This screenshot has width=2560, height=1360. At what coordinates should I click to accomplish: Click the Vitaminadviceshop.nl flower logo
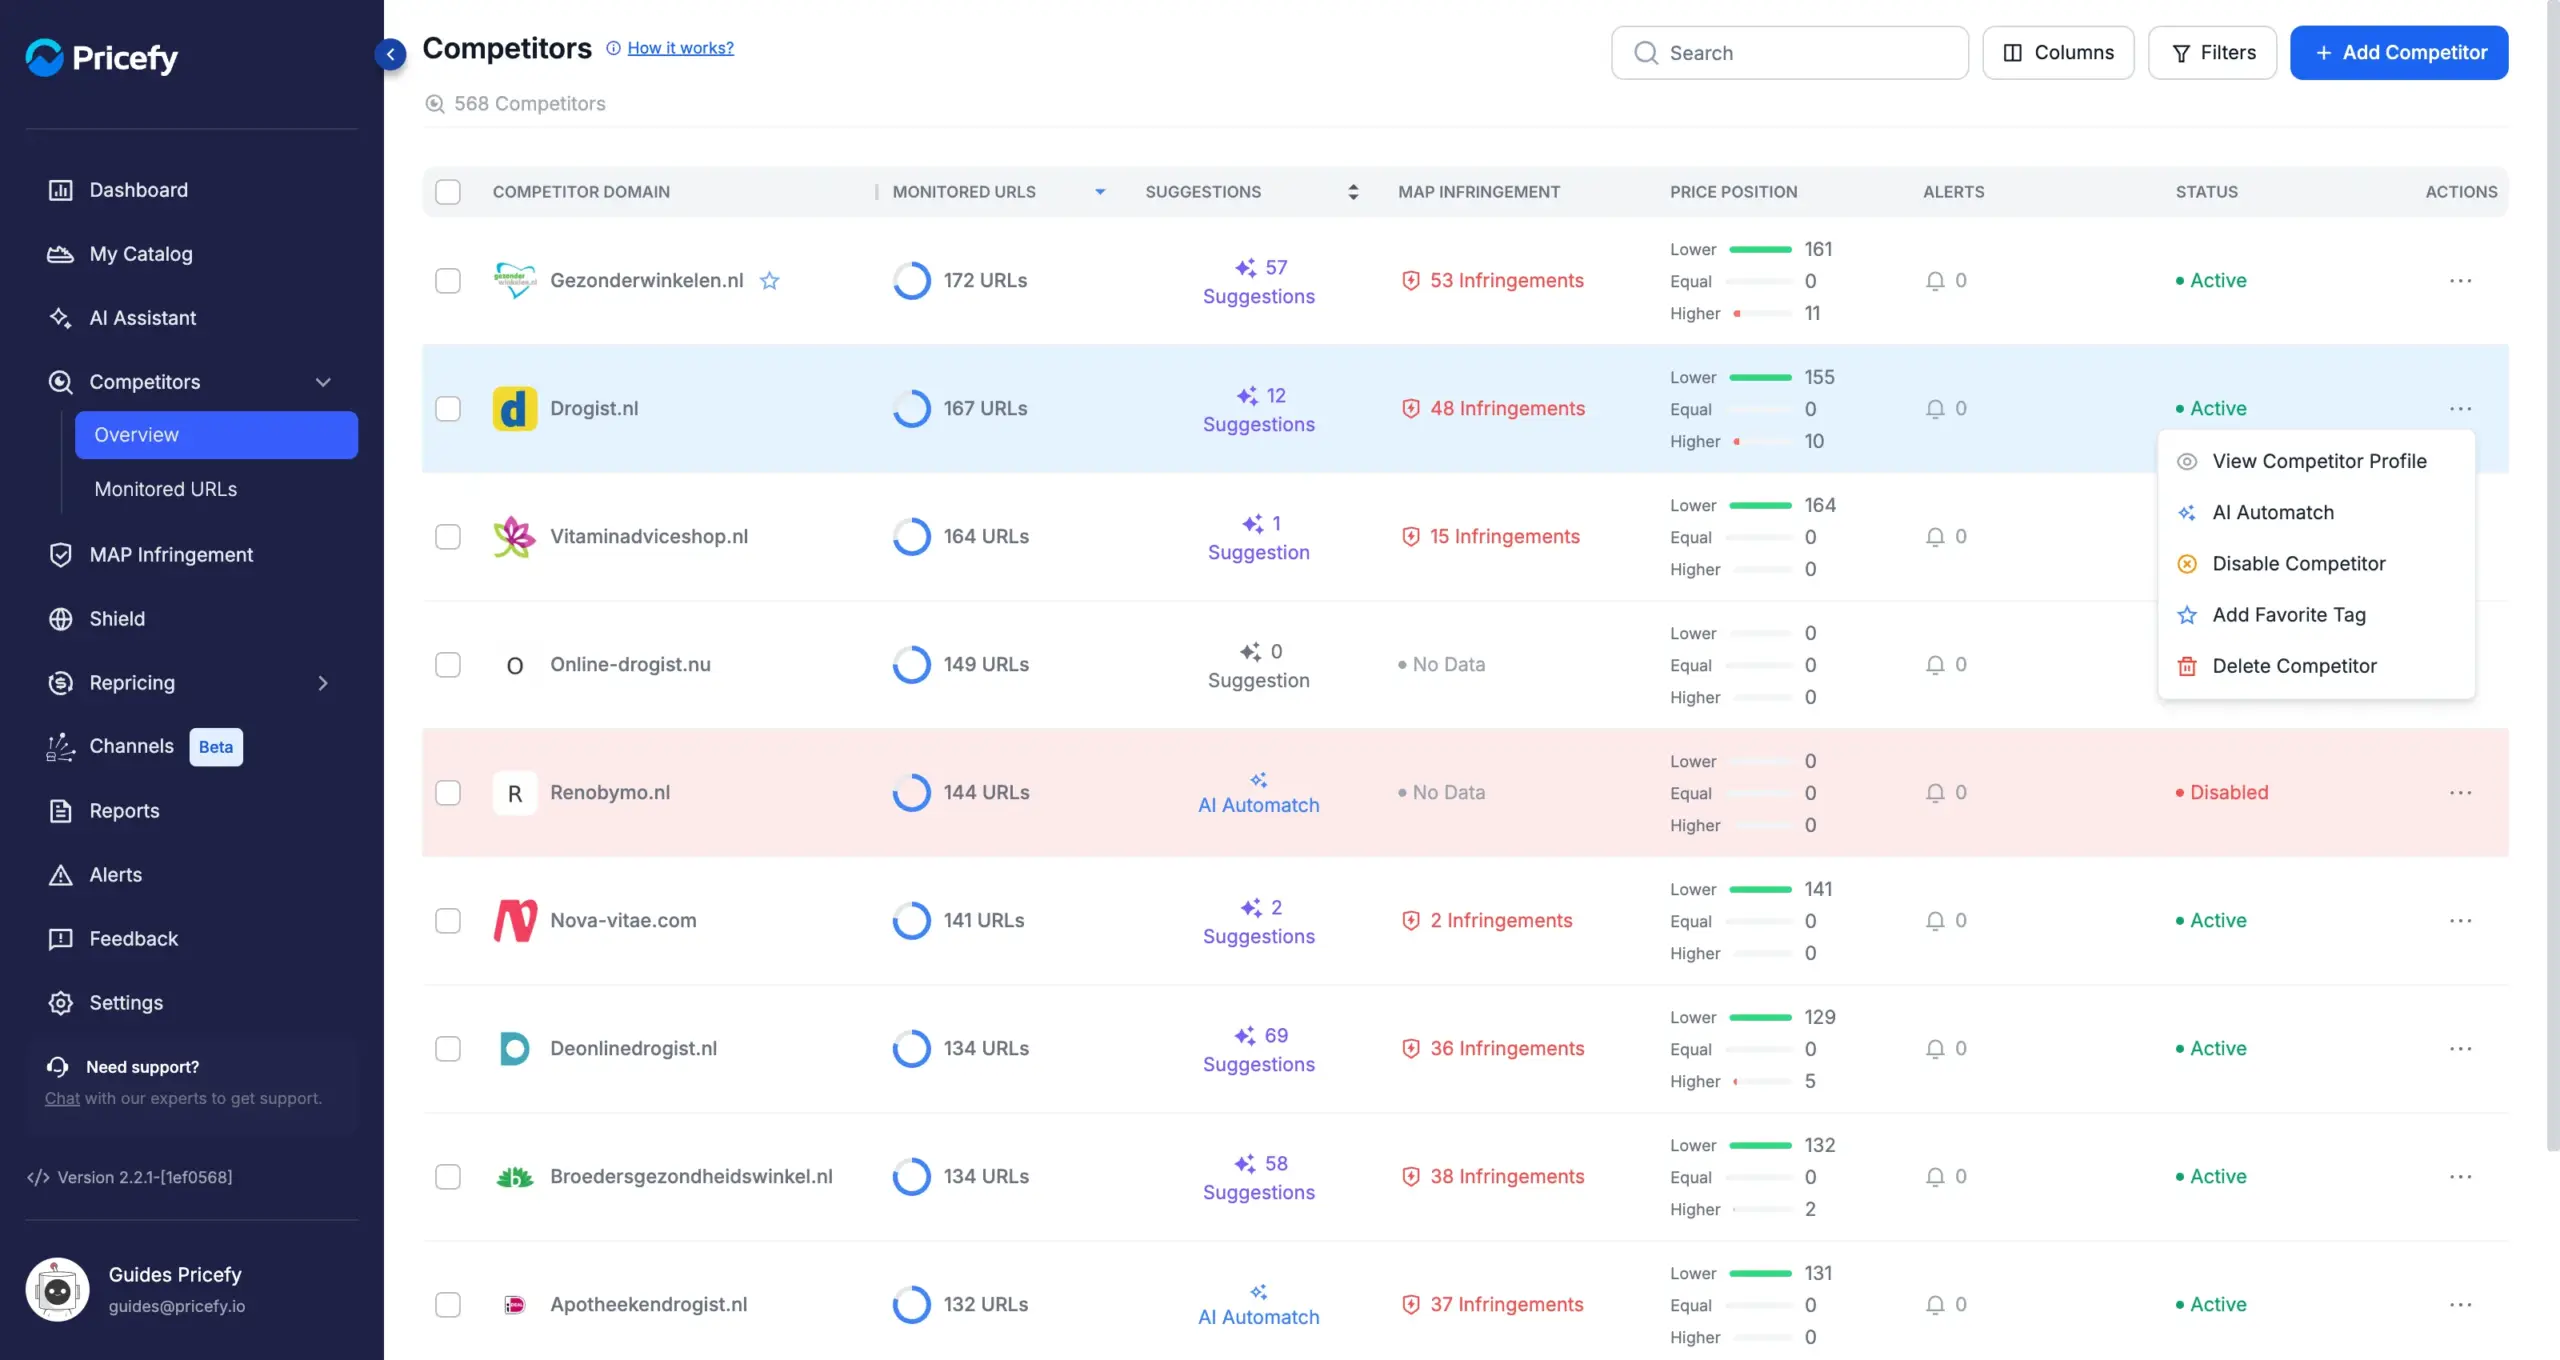click(x=515, y=537)
